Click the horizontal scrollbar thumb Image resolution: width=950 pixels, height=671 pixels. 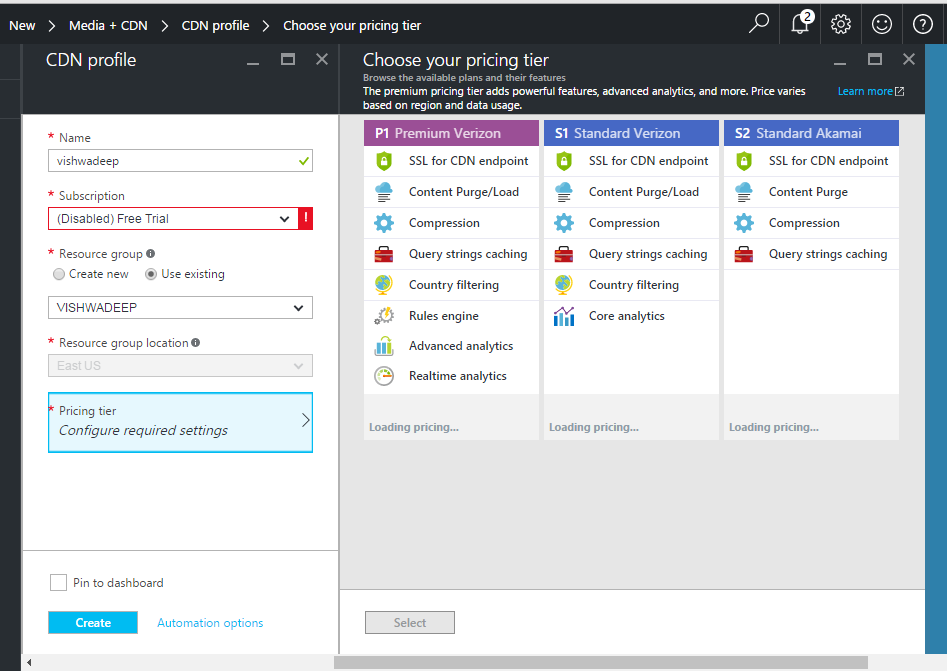click(x=601, y=663)
